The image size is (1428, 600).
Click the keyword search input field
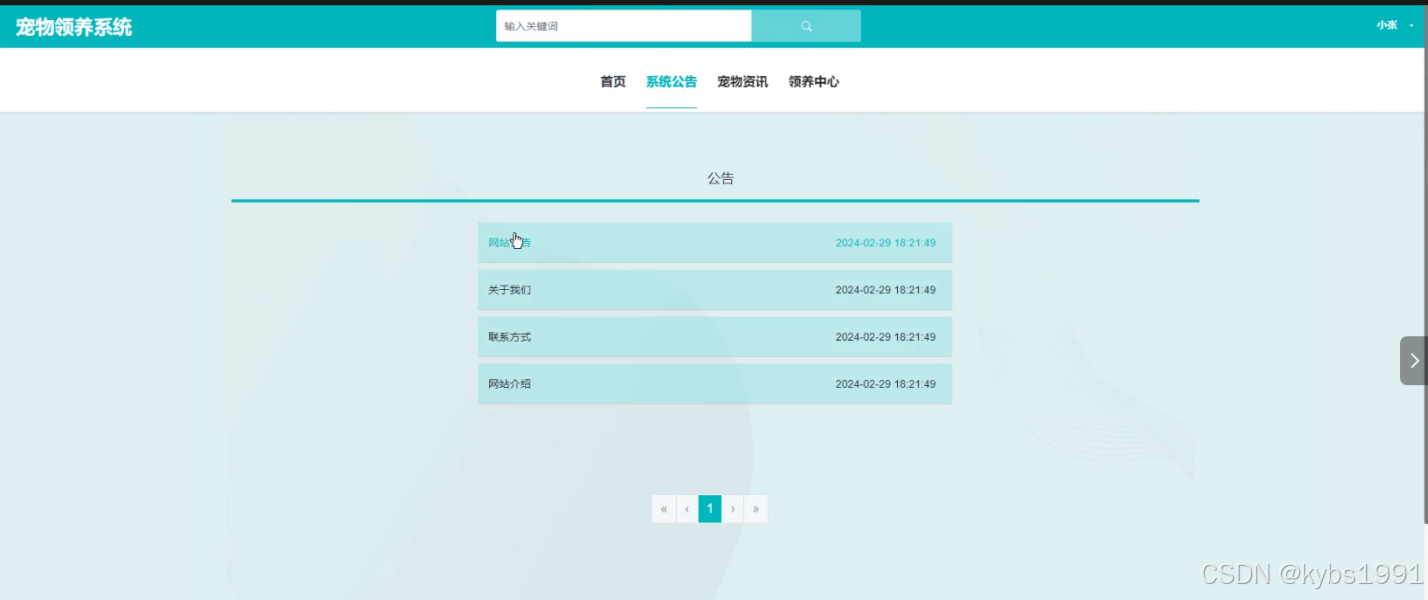click(623, 26)
